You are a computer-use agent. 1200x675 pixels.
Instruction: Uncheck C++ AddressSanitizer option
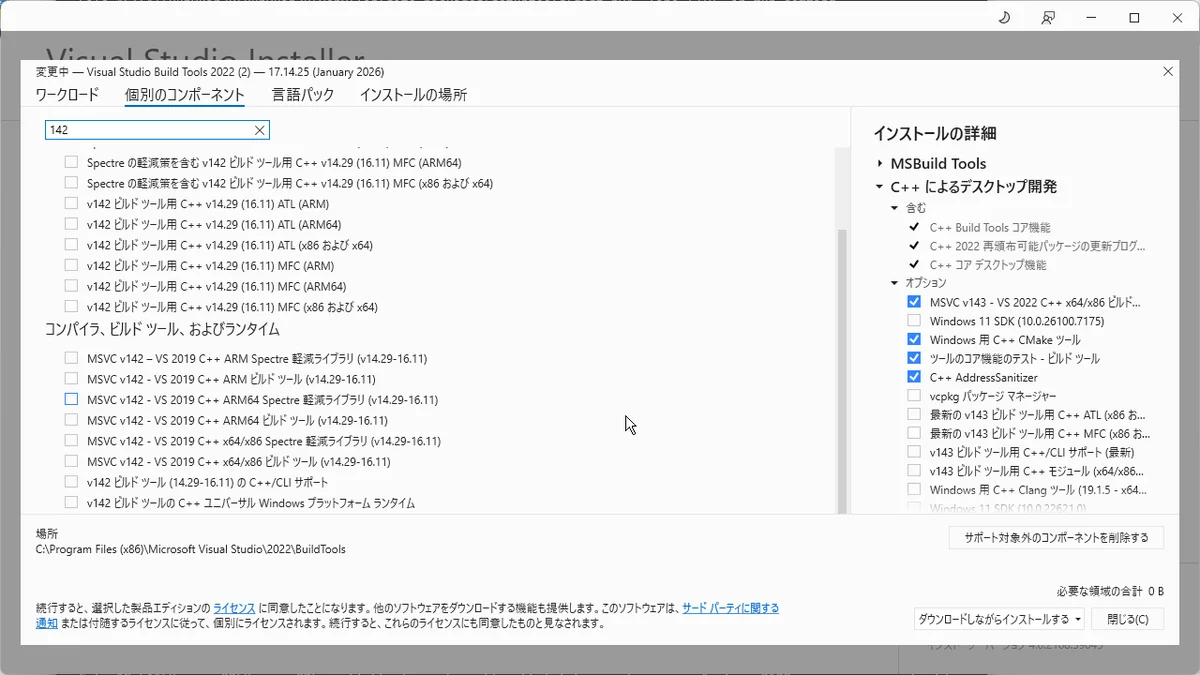[x=914, y=377]
